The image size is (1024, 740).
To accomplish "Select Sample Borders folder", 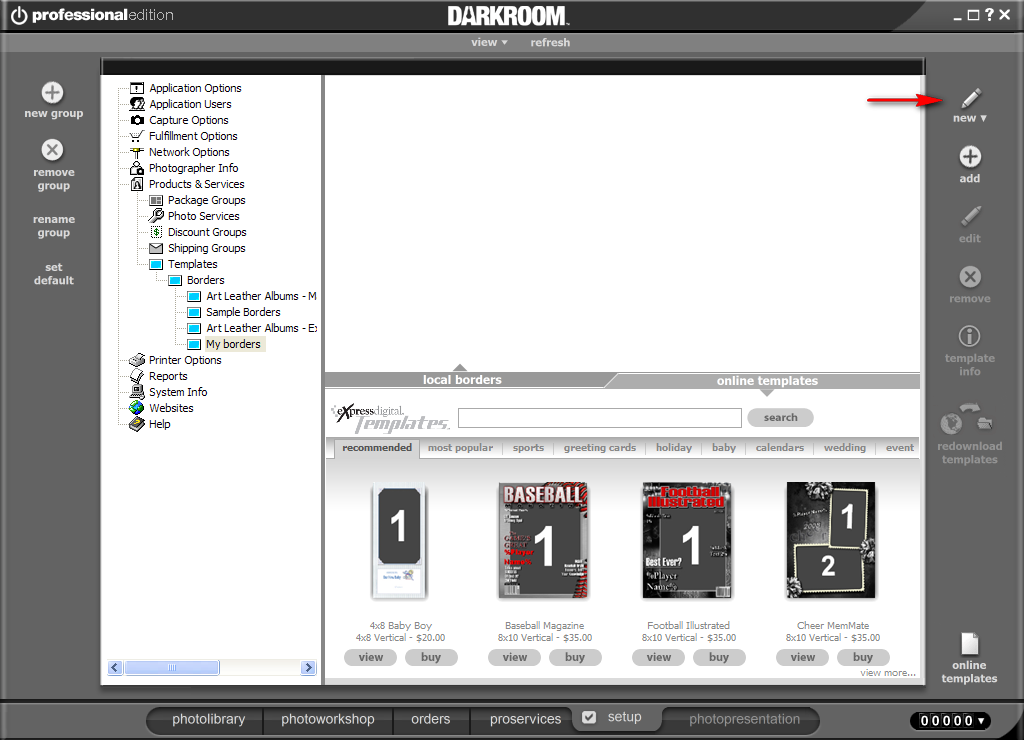I will click(243, 312).
